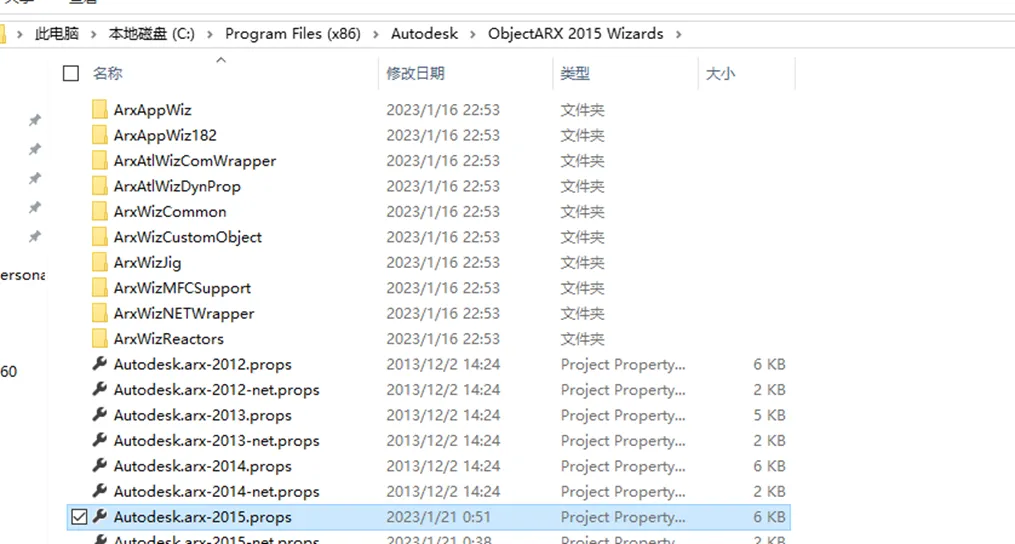This screenshot has height=544, width=1015.
Task: Select file name Autodesk.arx-2014-net.props
Action: point(216,491)
